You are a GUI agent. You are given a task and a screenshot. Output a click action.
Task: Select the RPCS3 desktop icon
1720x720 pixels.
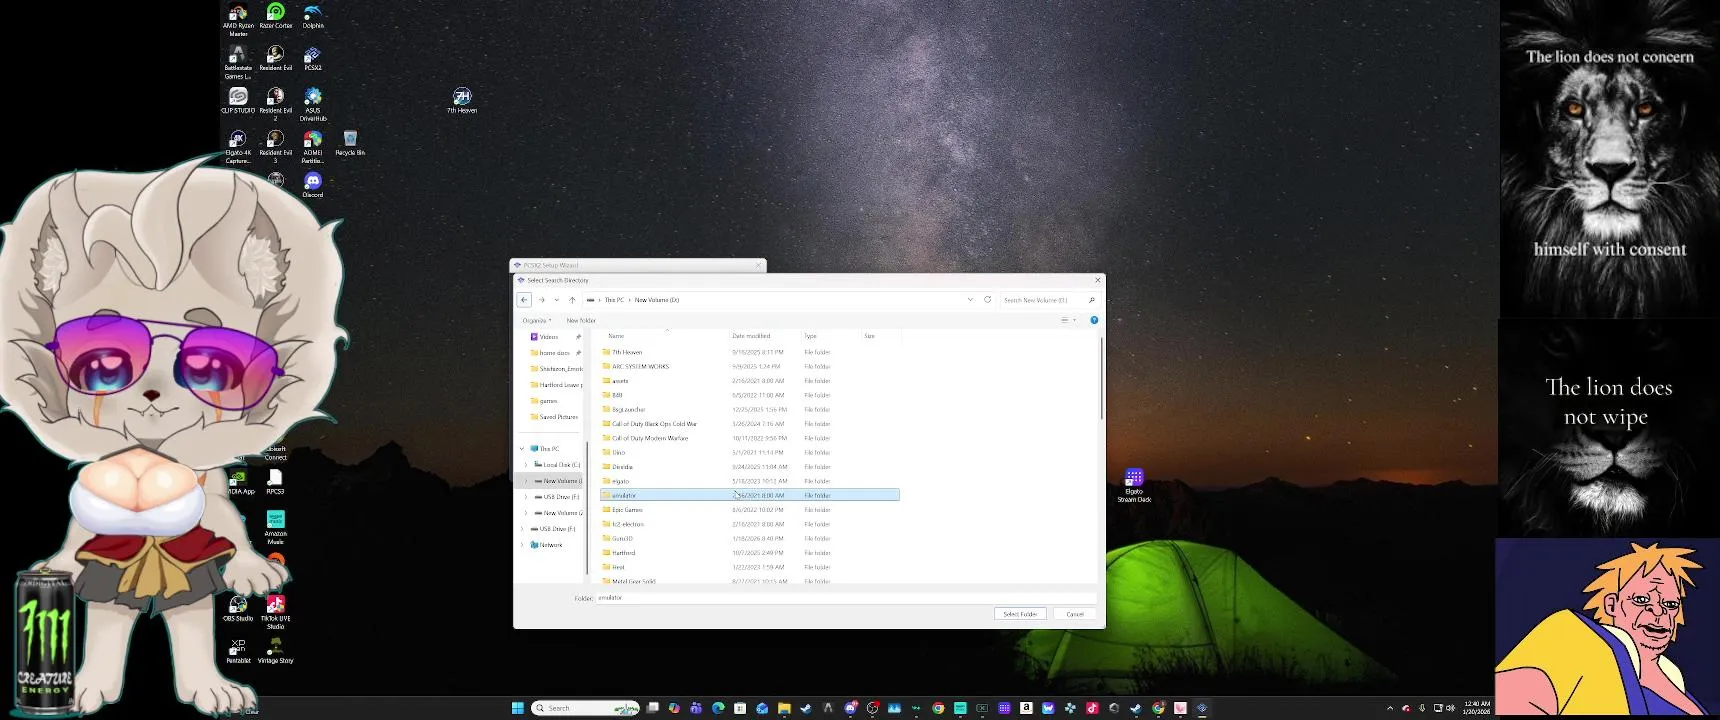(x=275, y=481)
